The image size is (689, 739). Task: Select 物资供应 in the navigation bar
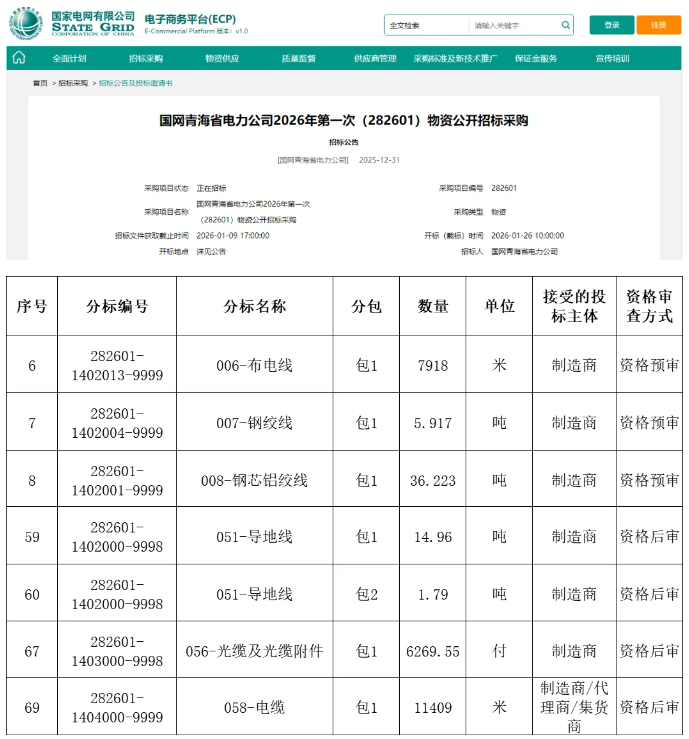click(x=222, y=59)
